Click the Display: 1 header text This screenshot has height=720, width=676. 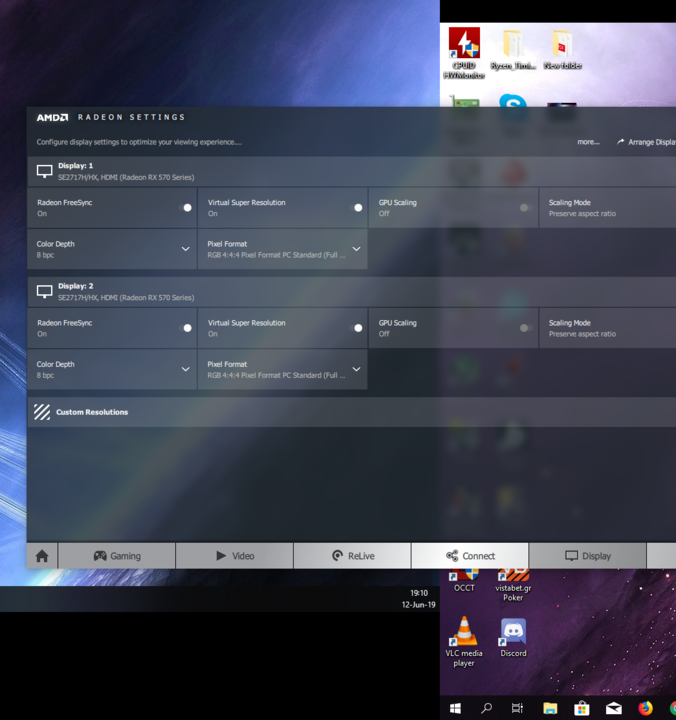pos(75,166)
